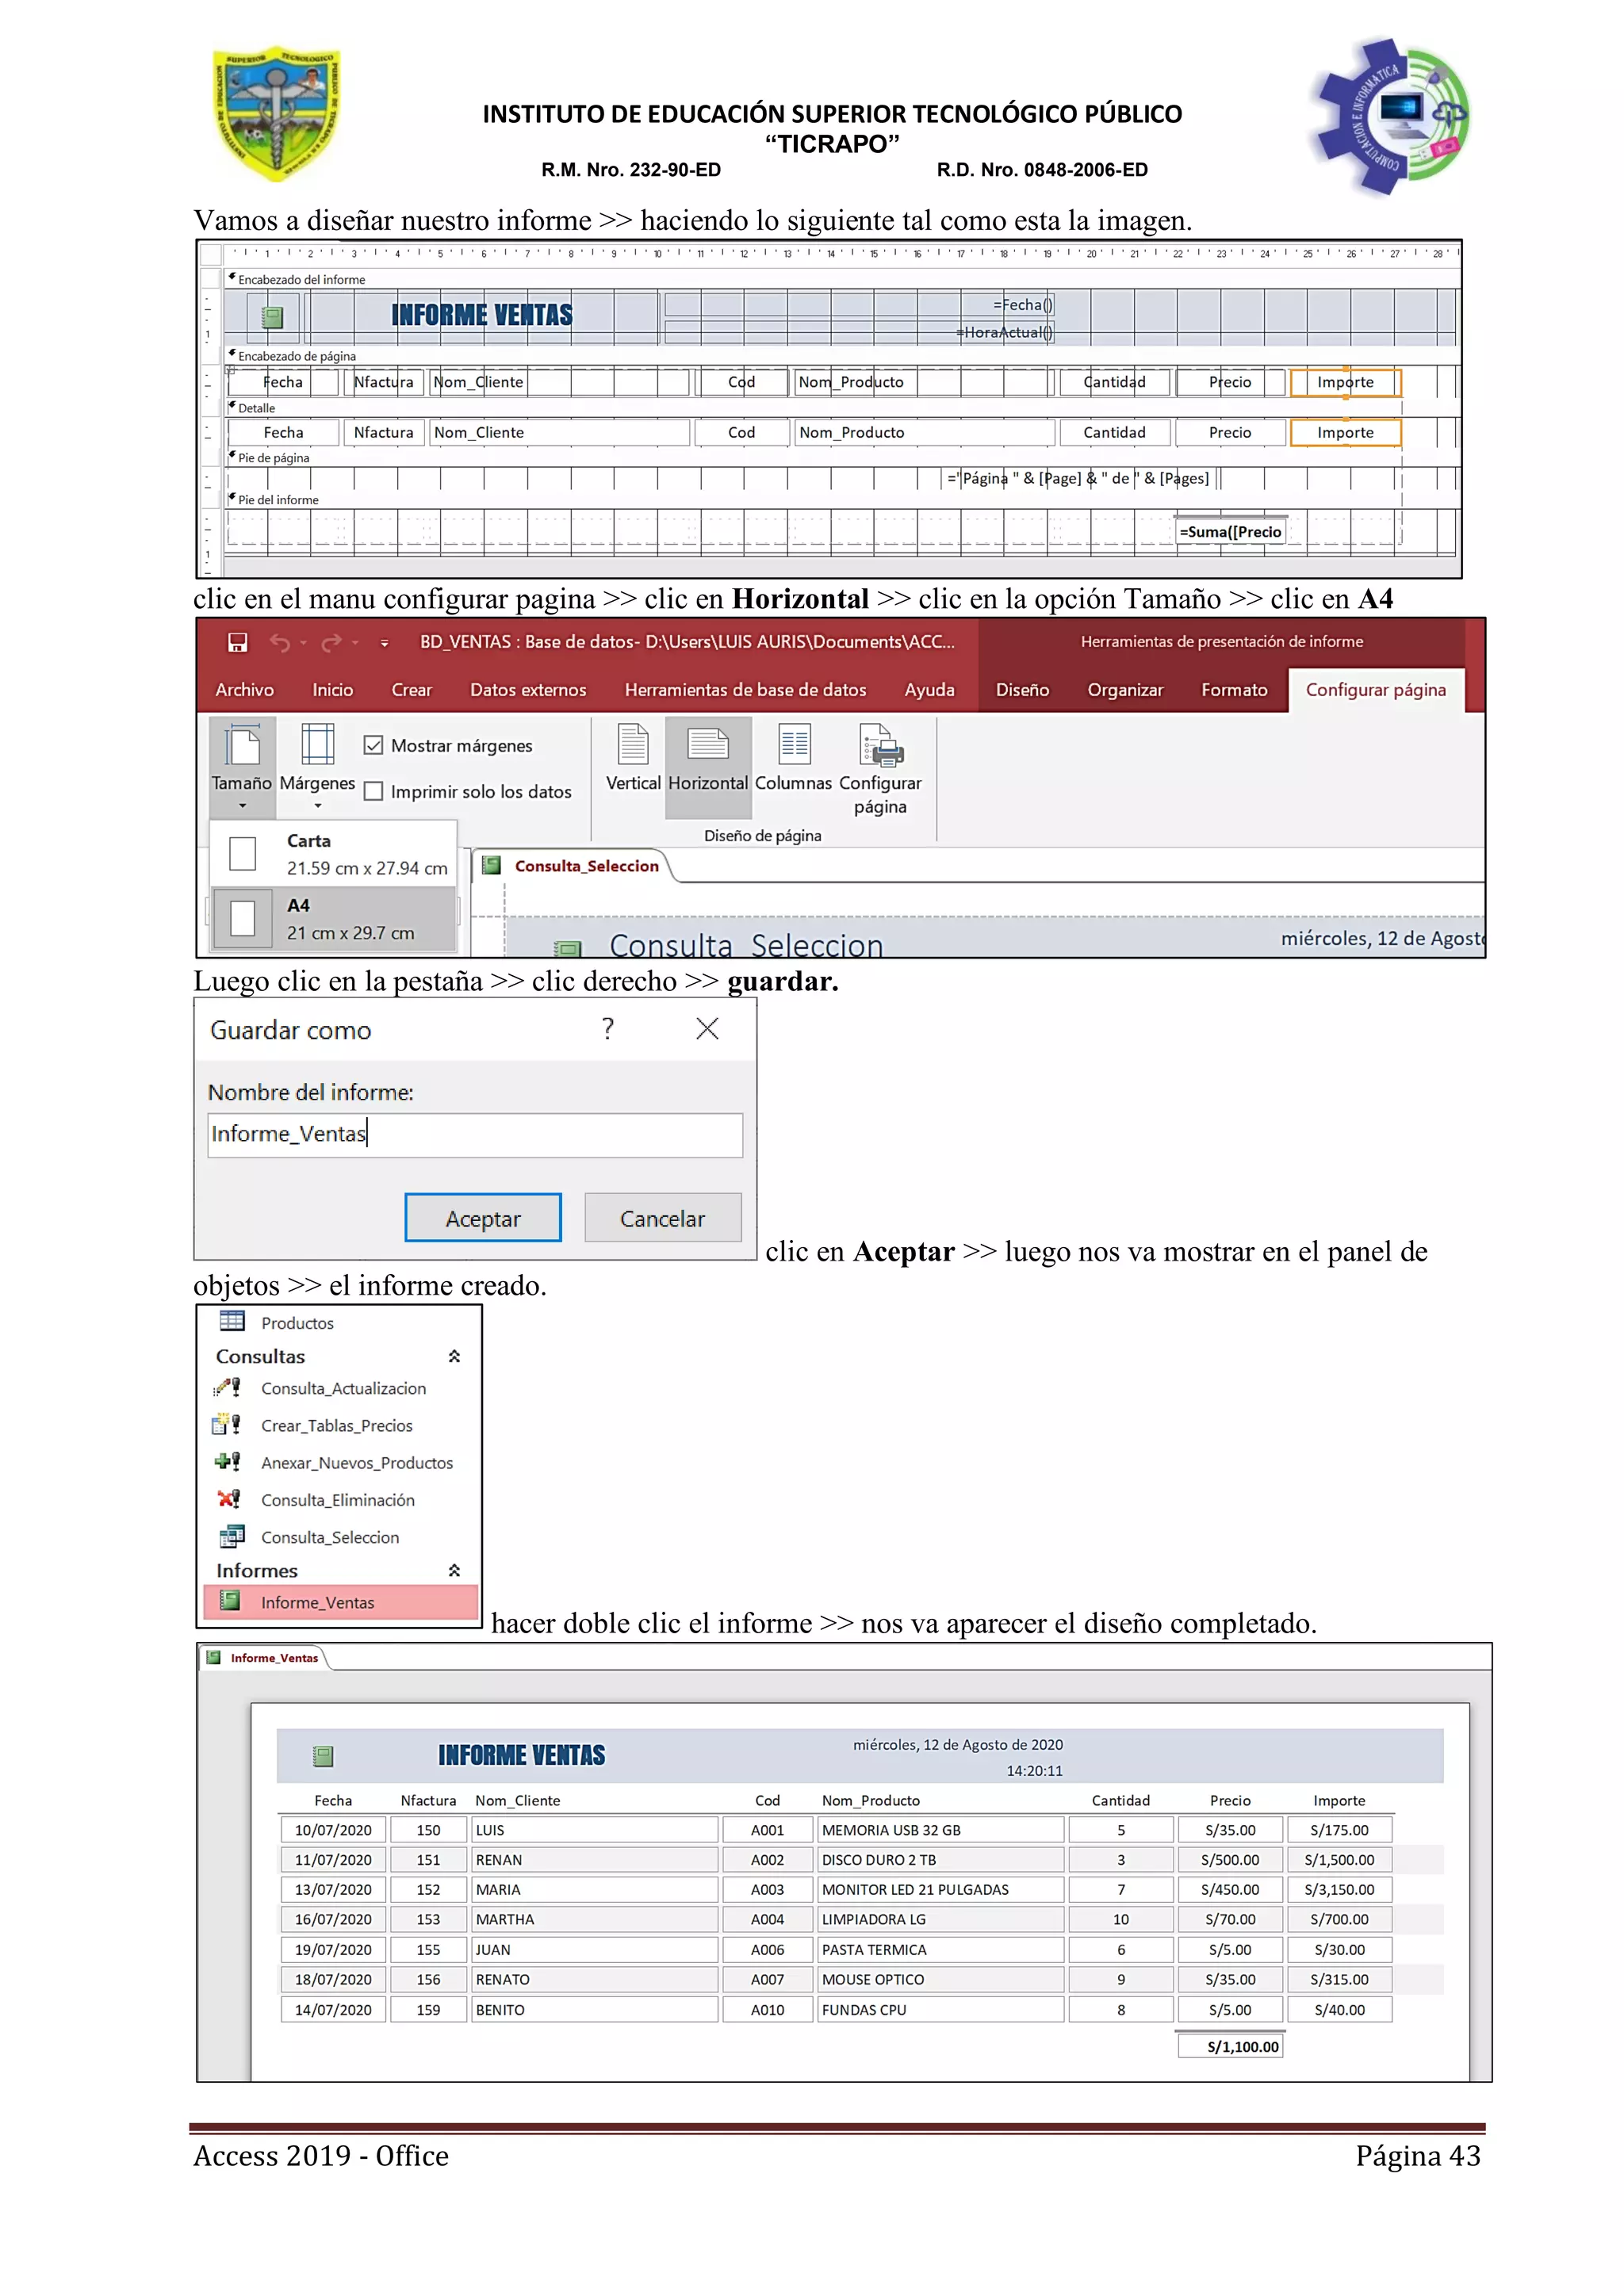Screen dimensions: 1624x2296
Task: Select Anexar_Nuevos_Productos query
Action: [356, 1463]
